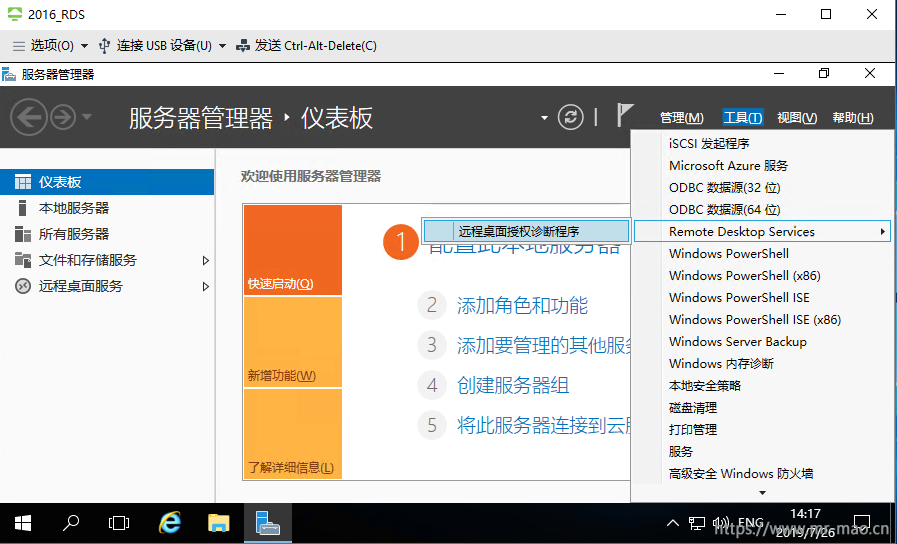This screenshot has height=544, width=897.
Task: Launch Windows PowerShell ISE
Action: (739, 297)
